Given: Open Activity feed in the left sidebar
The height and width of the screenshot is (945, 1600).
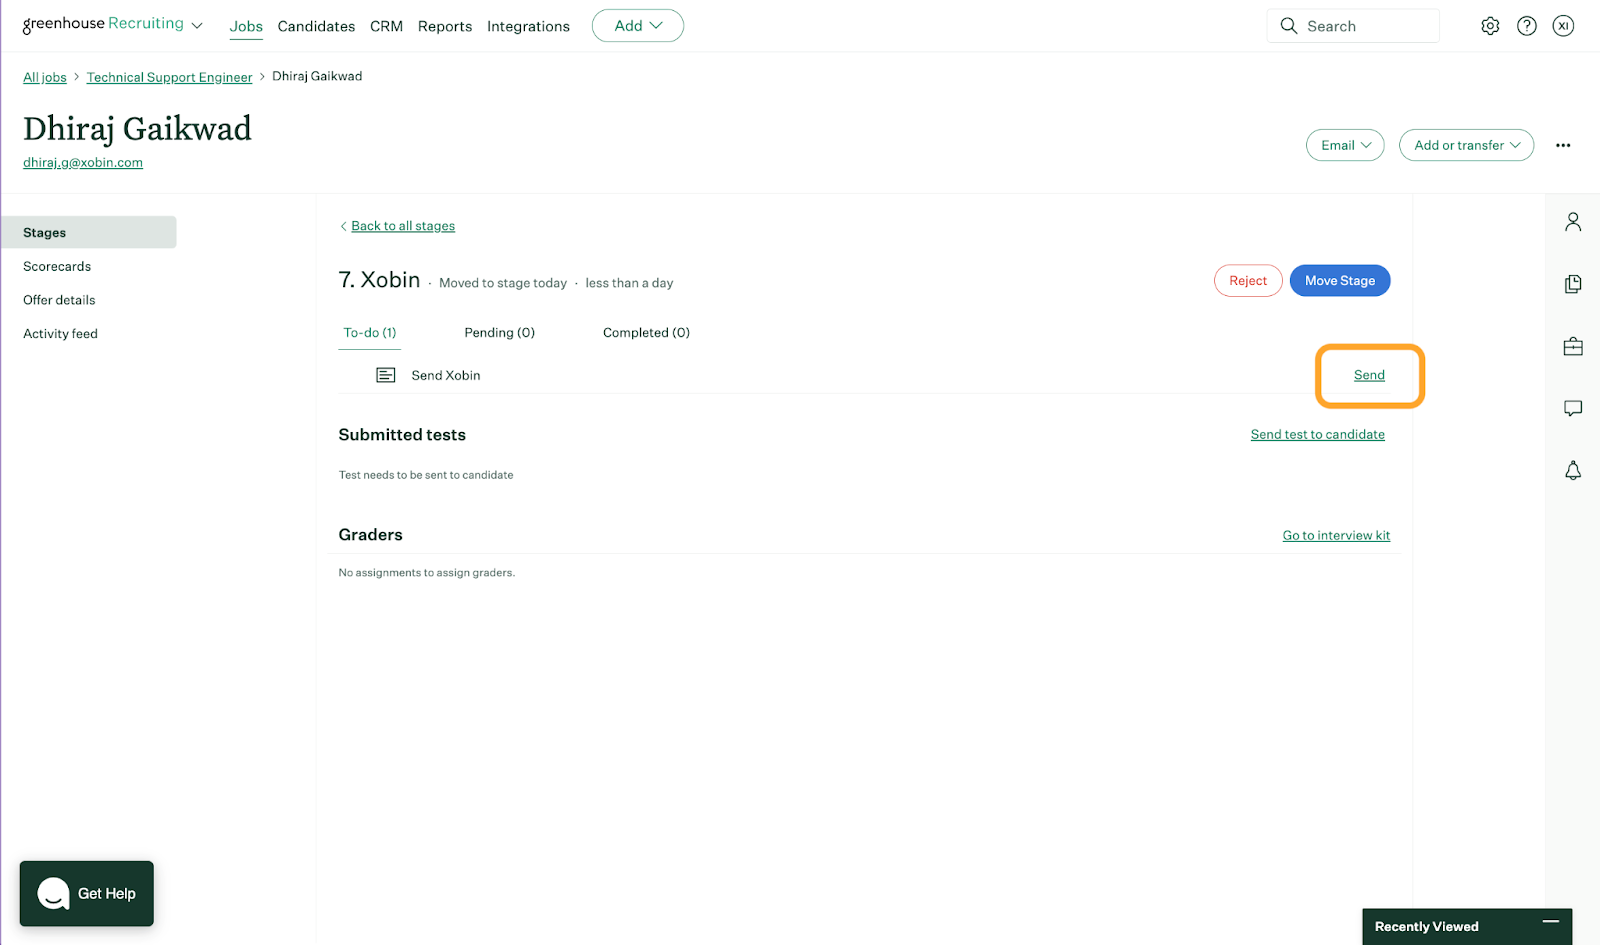Looking at the screenshot, I should click(x=60, y=334).
